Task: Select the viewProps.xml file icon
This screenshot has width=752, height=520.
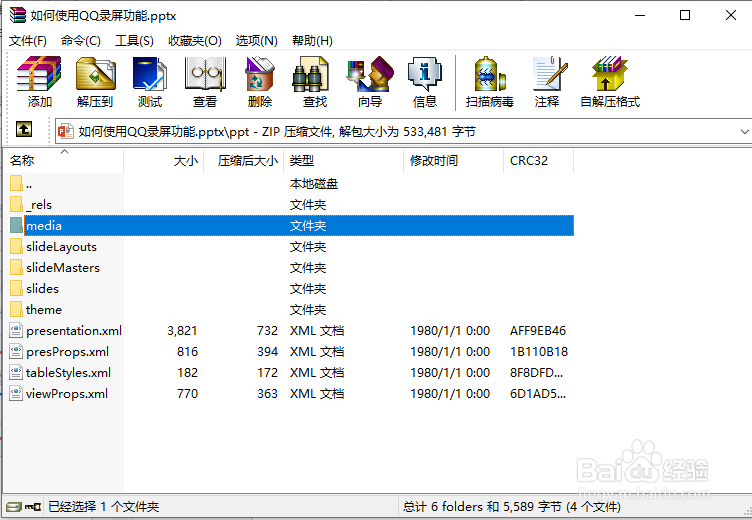Action: click(x=16, y=394)
